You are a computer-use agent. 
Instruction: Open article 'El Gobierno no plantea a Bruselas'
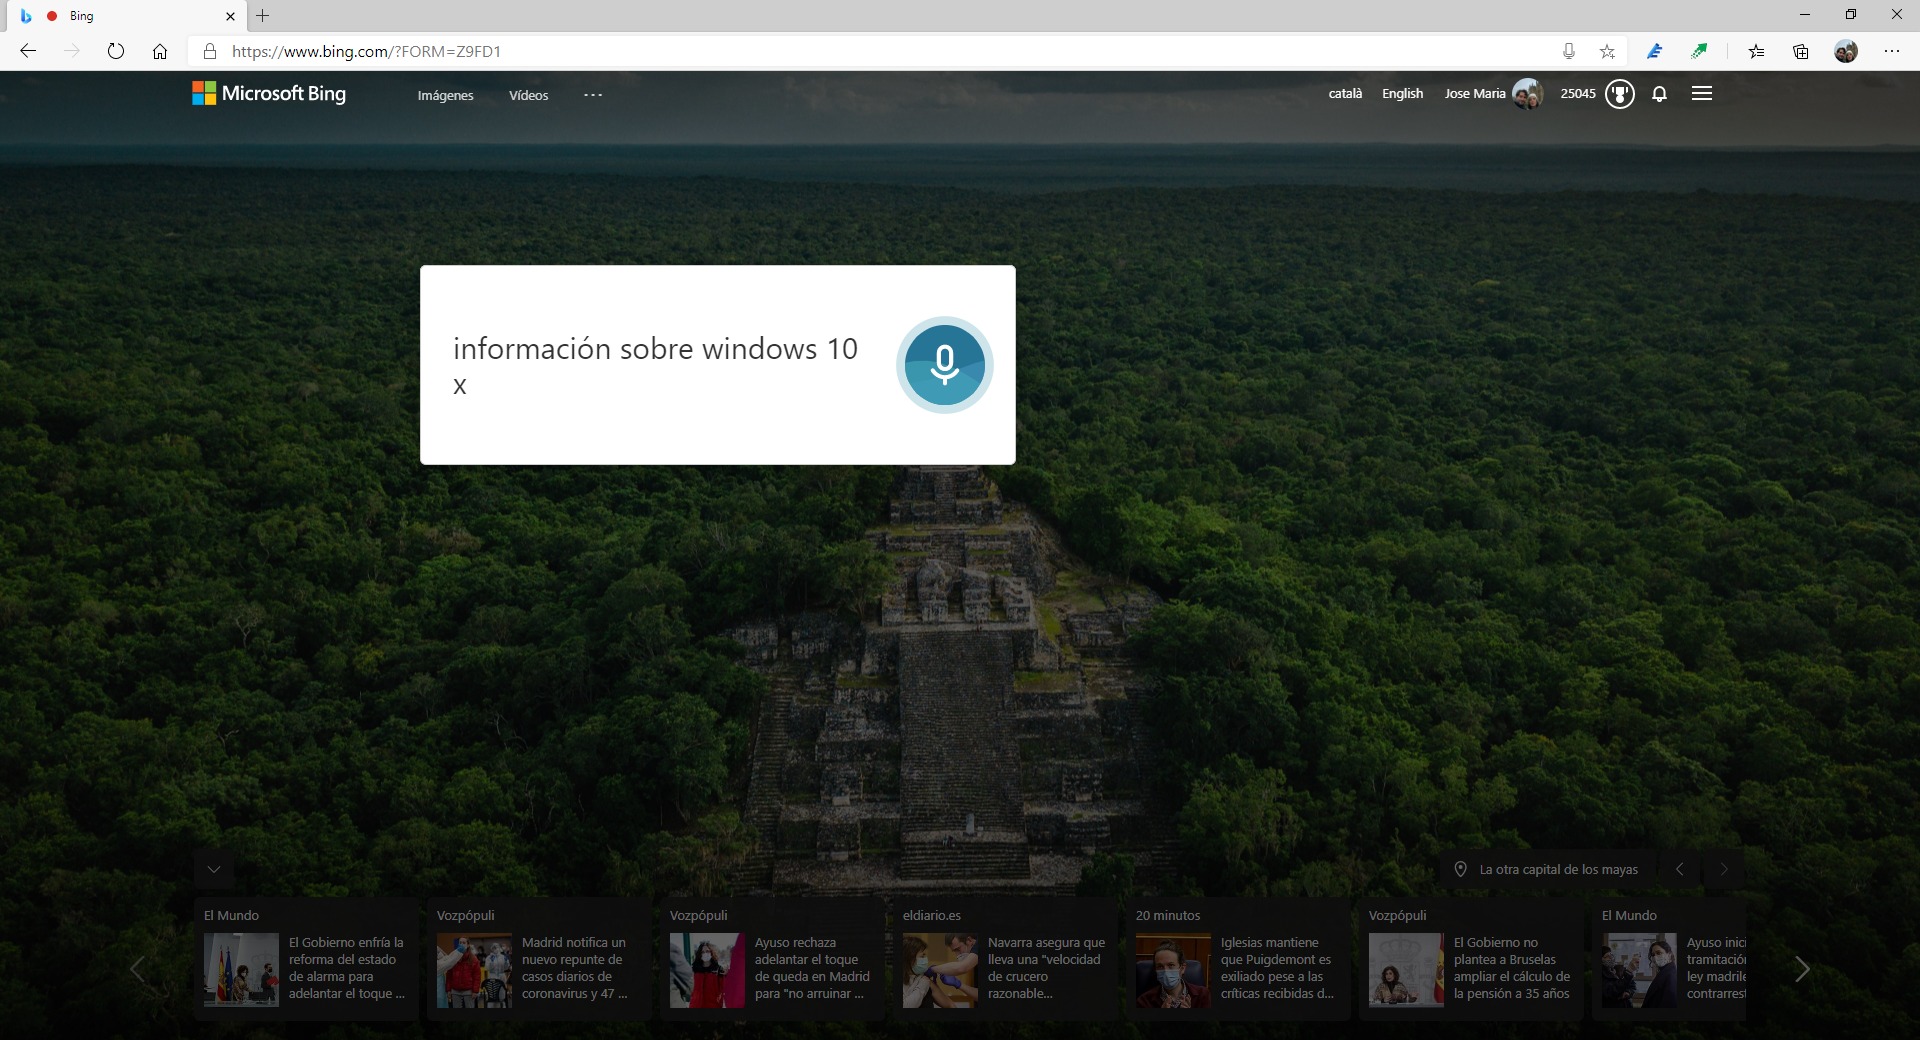click(1512, 968)
